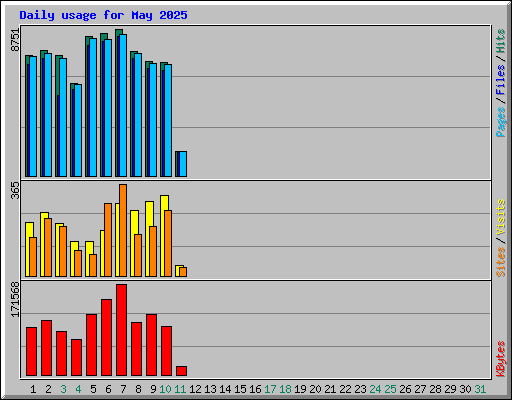This screenshot has width=512, height=400.
Task: Click the day 5 axis label
Action: (93, 389)
